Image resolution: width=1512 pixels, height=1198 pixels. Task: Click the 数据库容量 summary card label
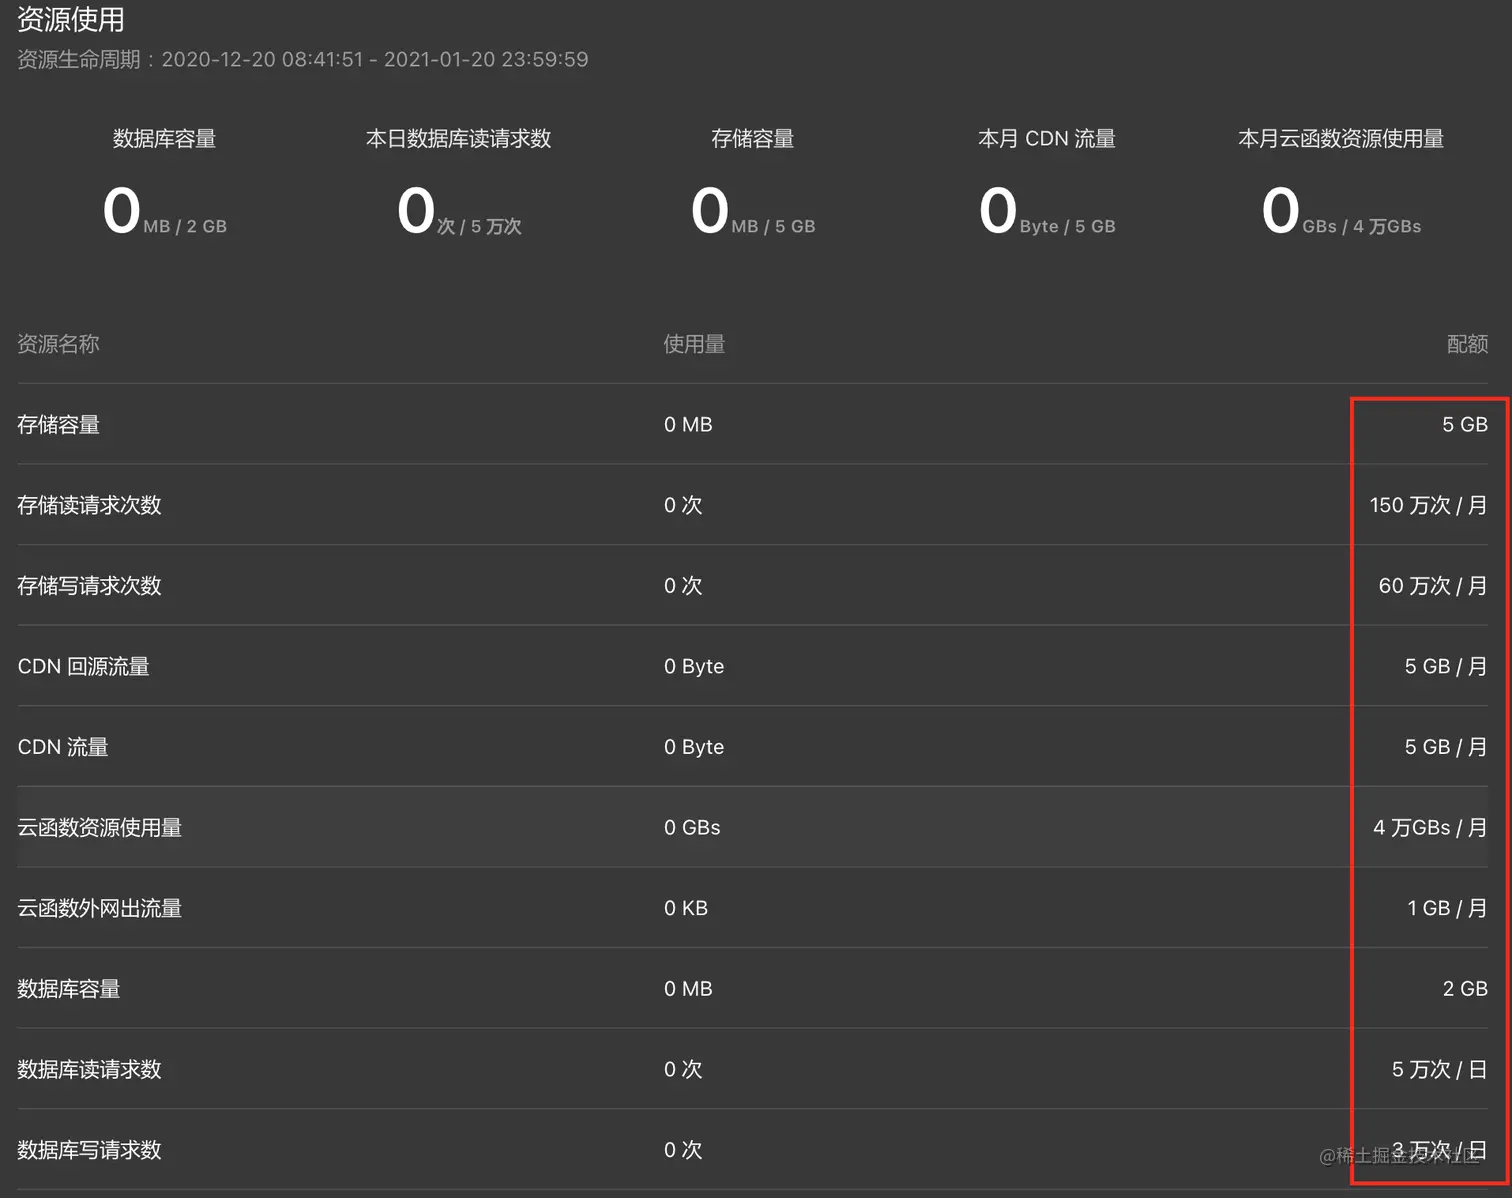165,139
